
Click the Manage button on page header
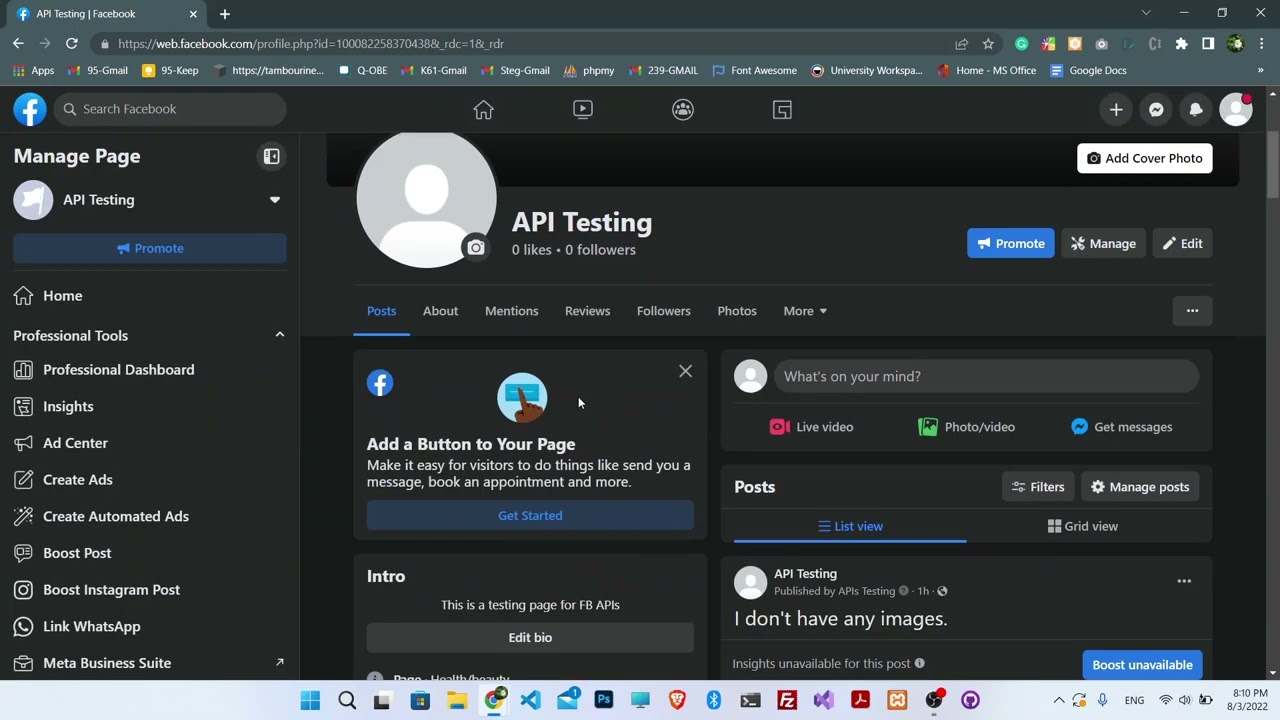[1103, 243]
